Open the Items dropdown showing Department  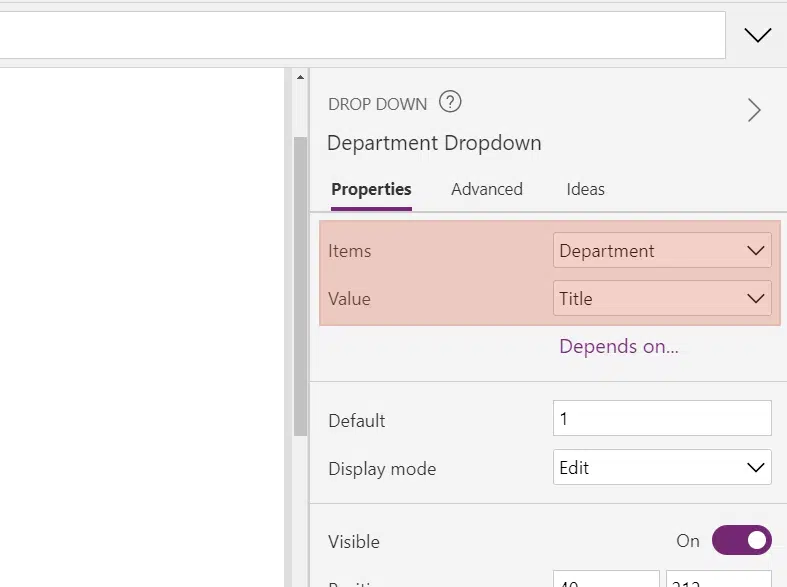pyautogui.click(x=662, y=250)
